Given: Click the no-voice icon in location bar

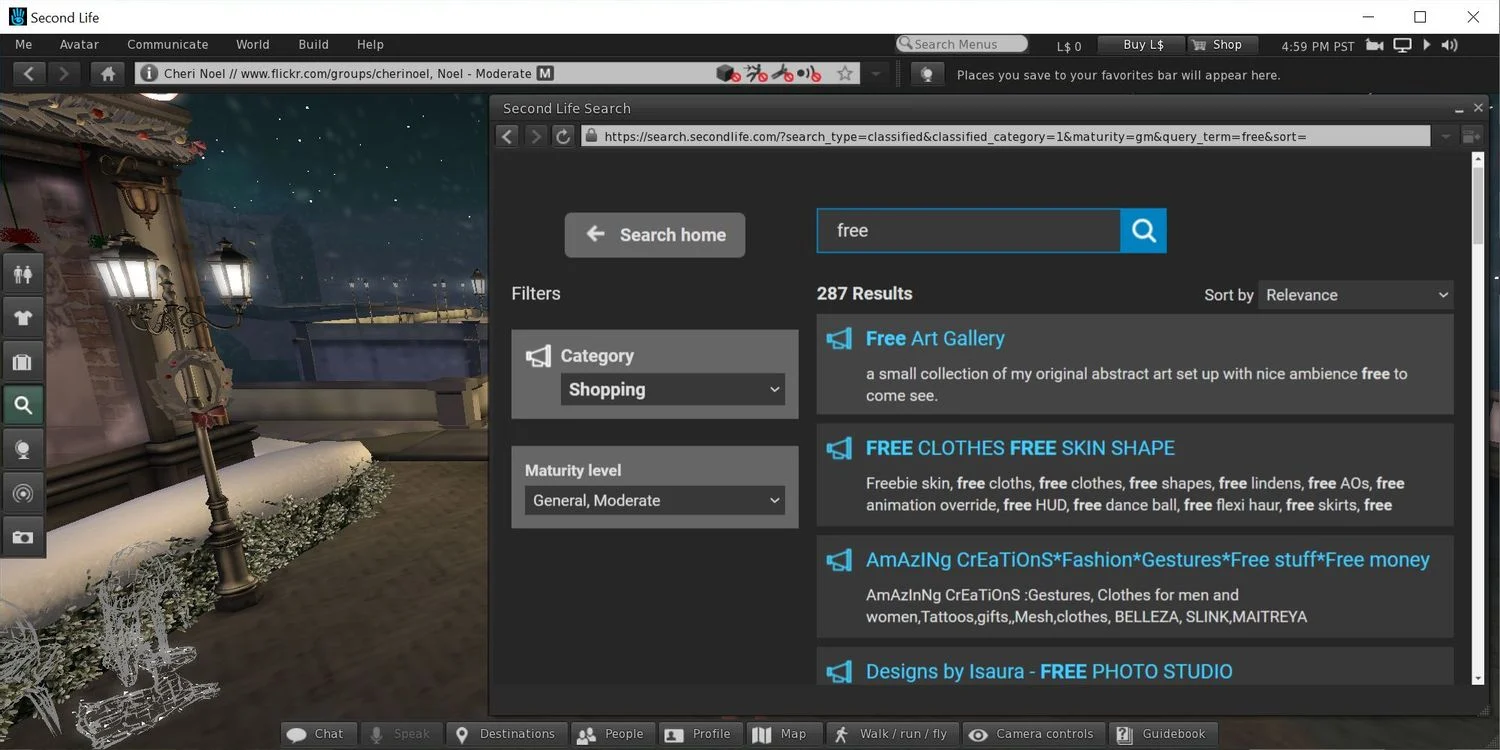Looking at the screenshot, I should [810, 74].
